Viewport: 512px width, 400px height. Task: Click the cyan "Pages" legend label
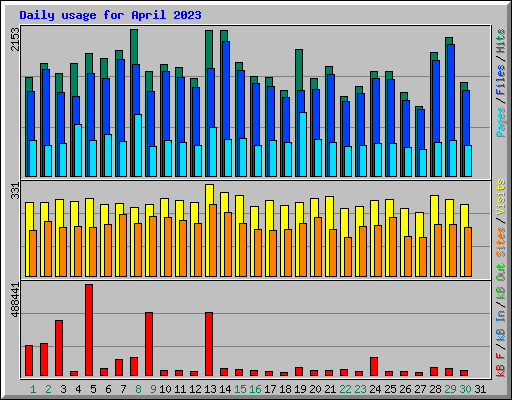(501, 122)
